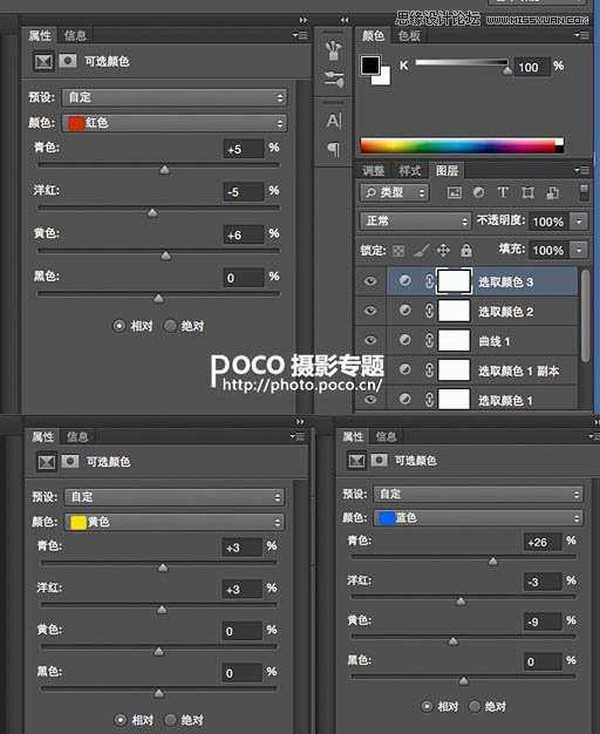Click the layers panel vertical scrollbar
Viewport: 600px width, 734px height.
[x=585, y=315]
